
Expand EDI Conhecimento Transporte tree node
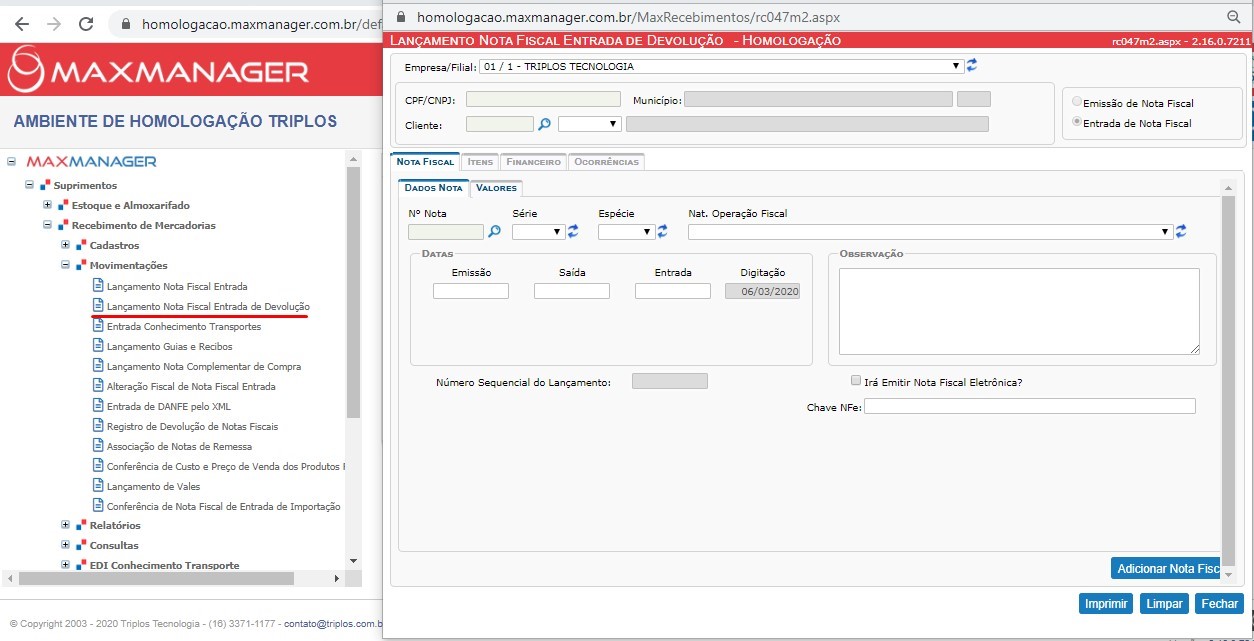click(65, 565)
